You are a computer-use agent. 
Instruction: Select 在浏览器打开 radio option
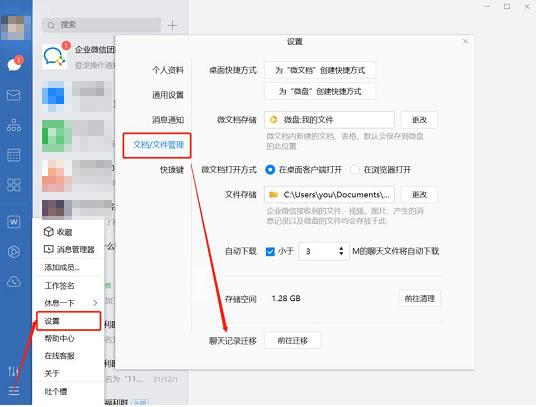click(355, 169)
